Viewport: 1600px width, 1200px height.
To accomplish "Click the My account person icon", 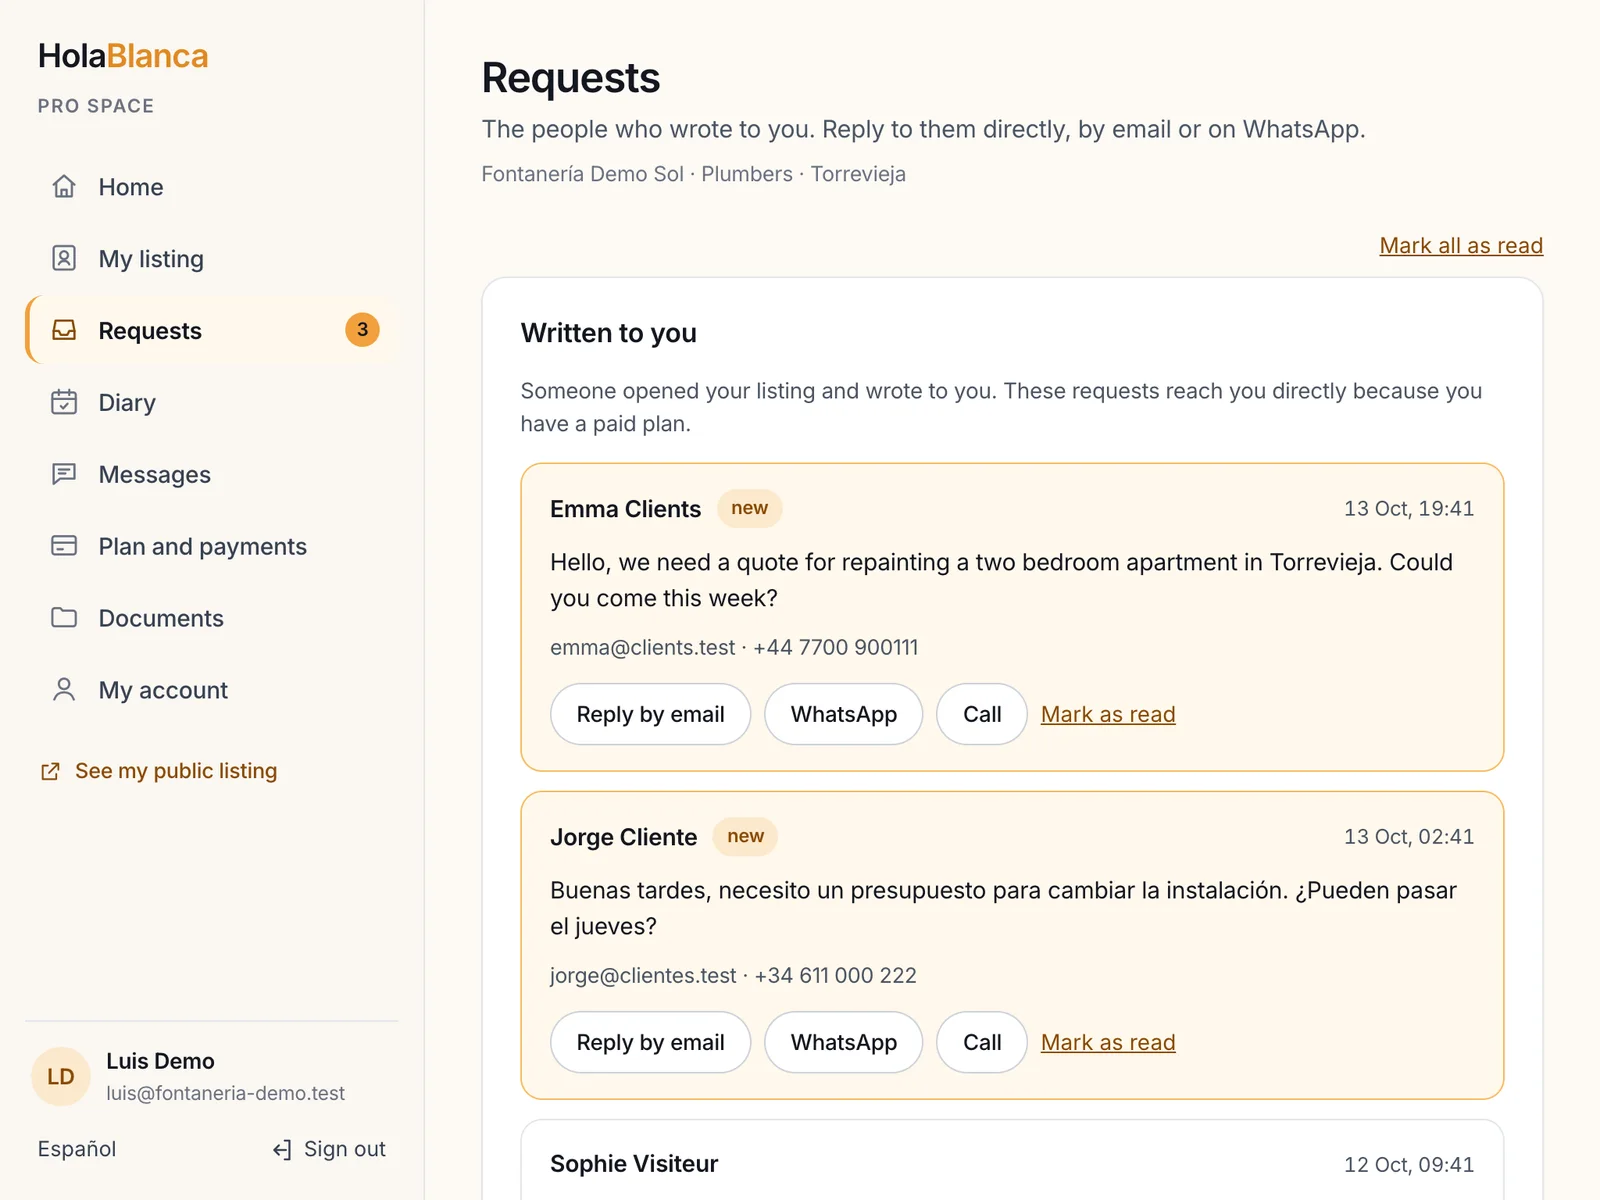I will 64,691.
